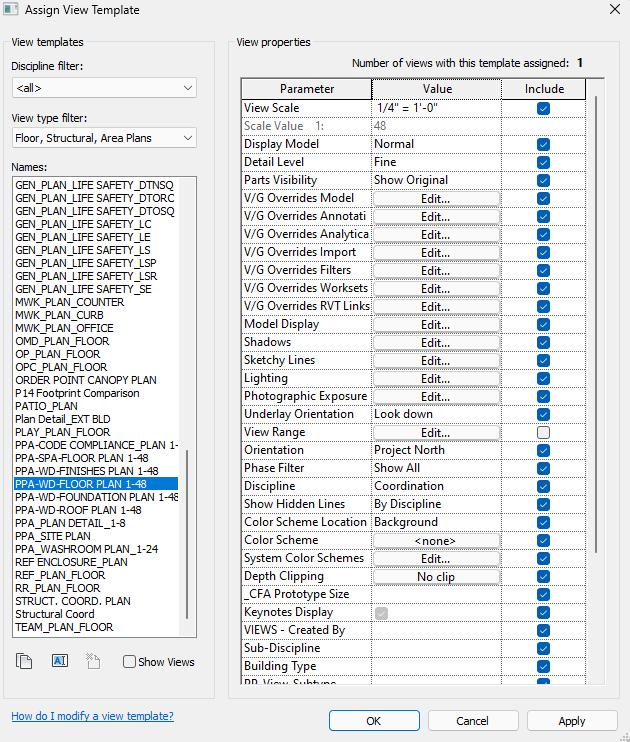Click Phase Filter value Show All
630x742 pixels.
point(436,468)
